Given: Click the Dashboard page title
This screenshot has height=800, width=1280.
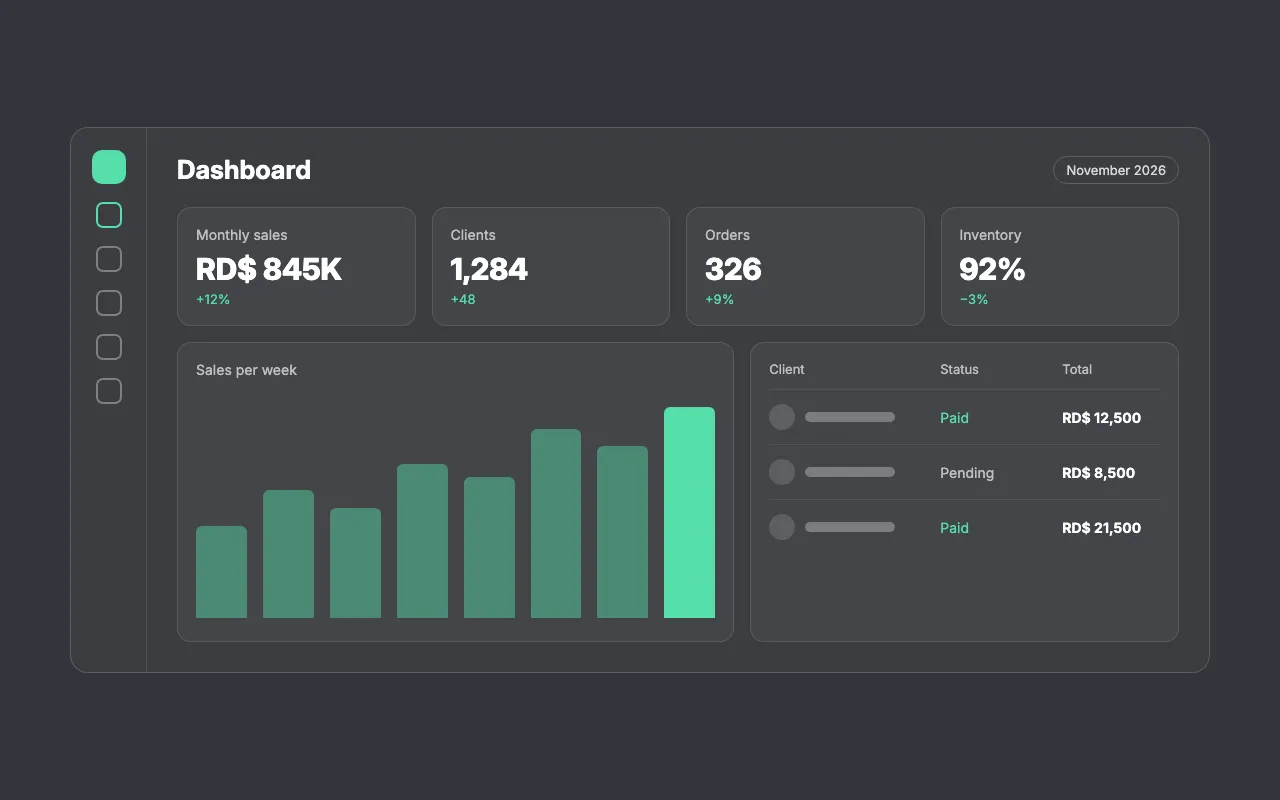Looking at the screenshot, I should click(x=244, y=170).
